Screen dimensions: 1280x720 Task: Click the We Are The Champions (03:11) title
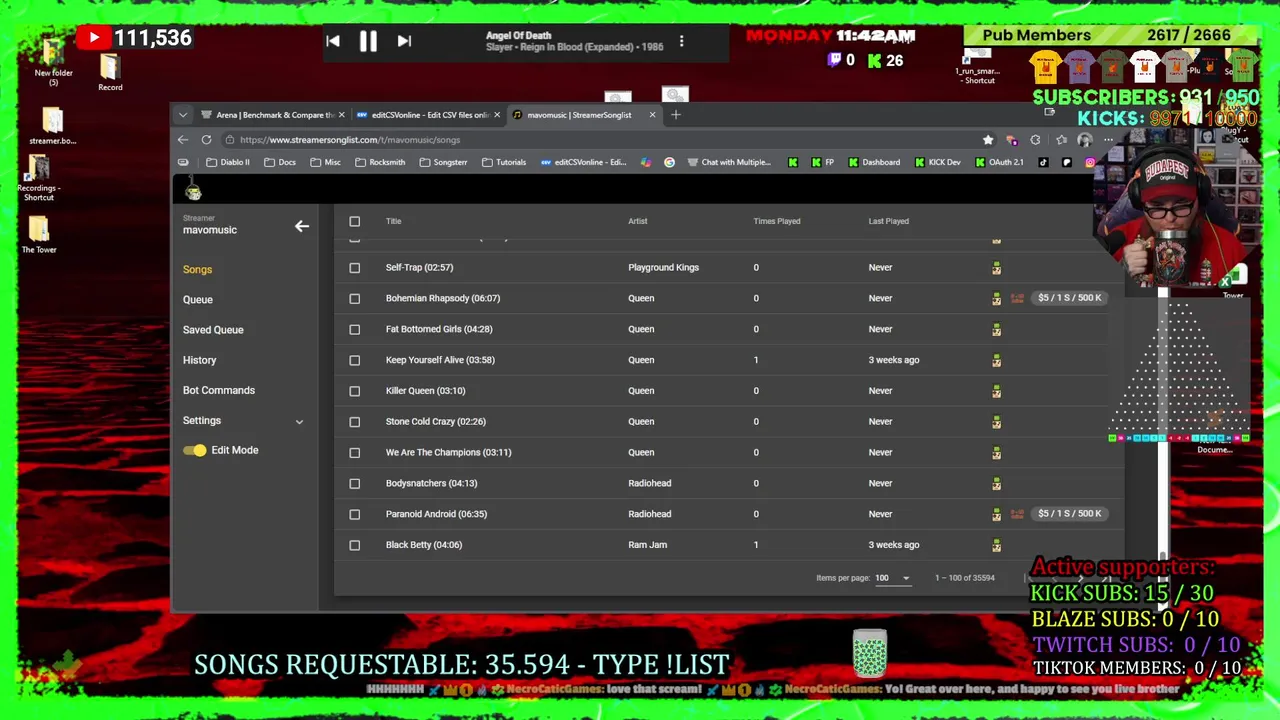(448, 452)
